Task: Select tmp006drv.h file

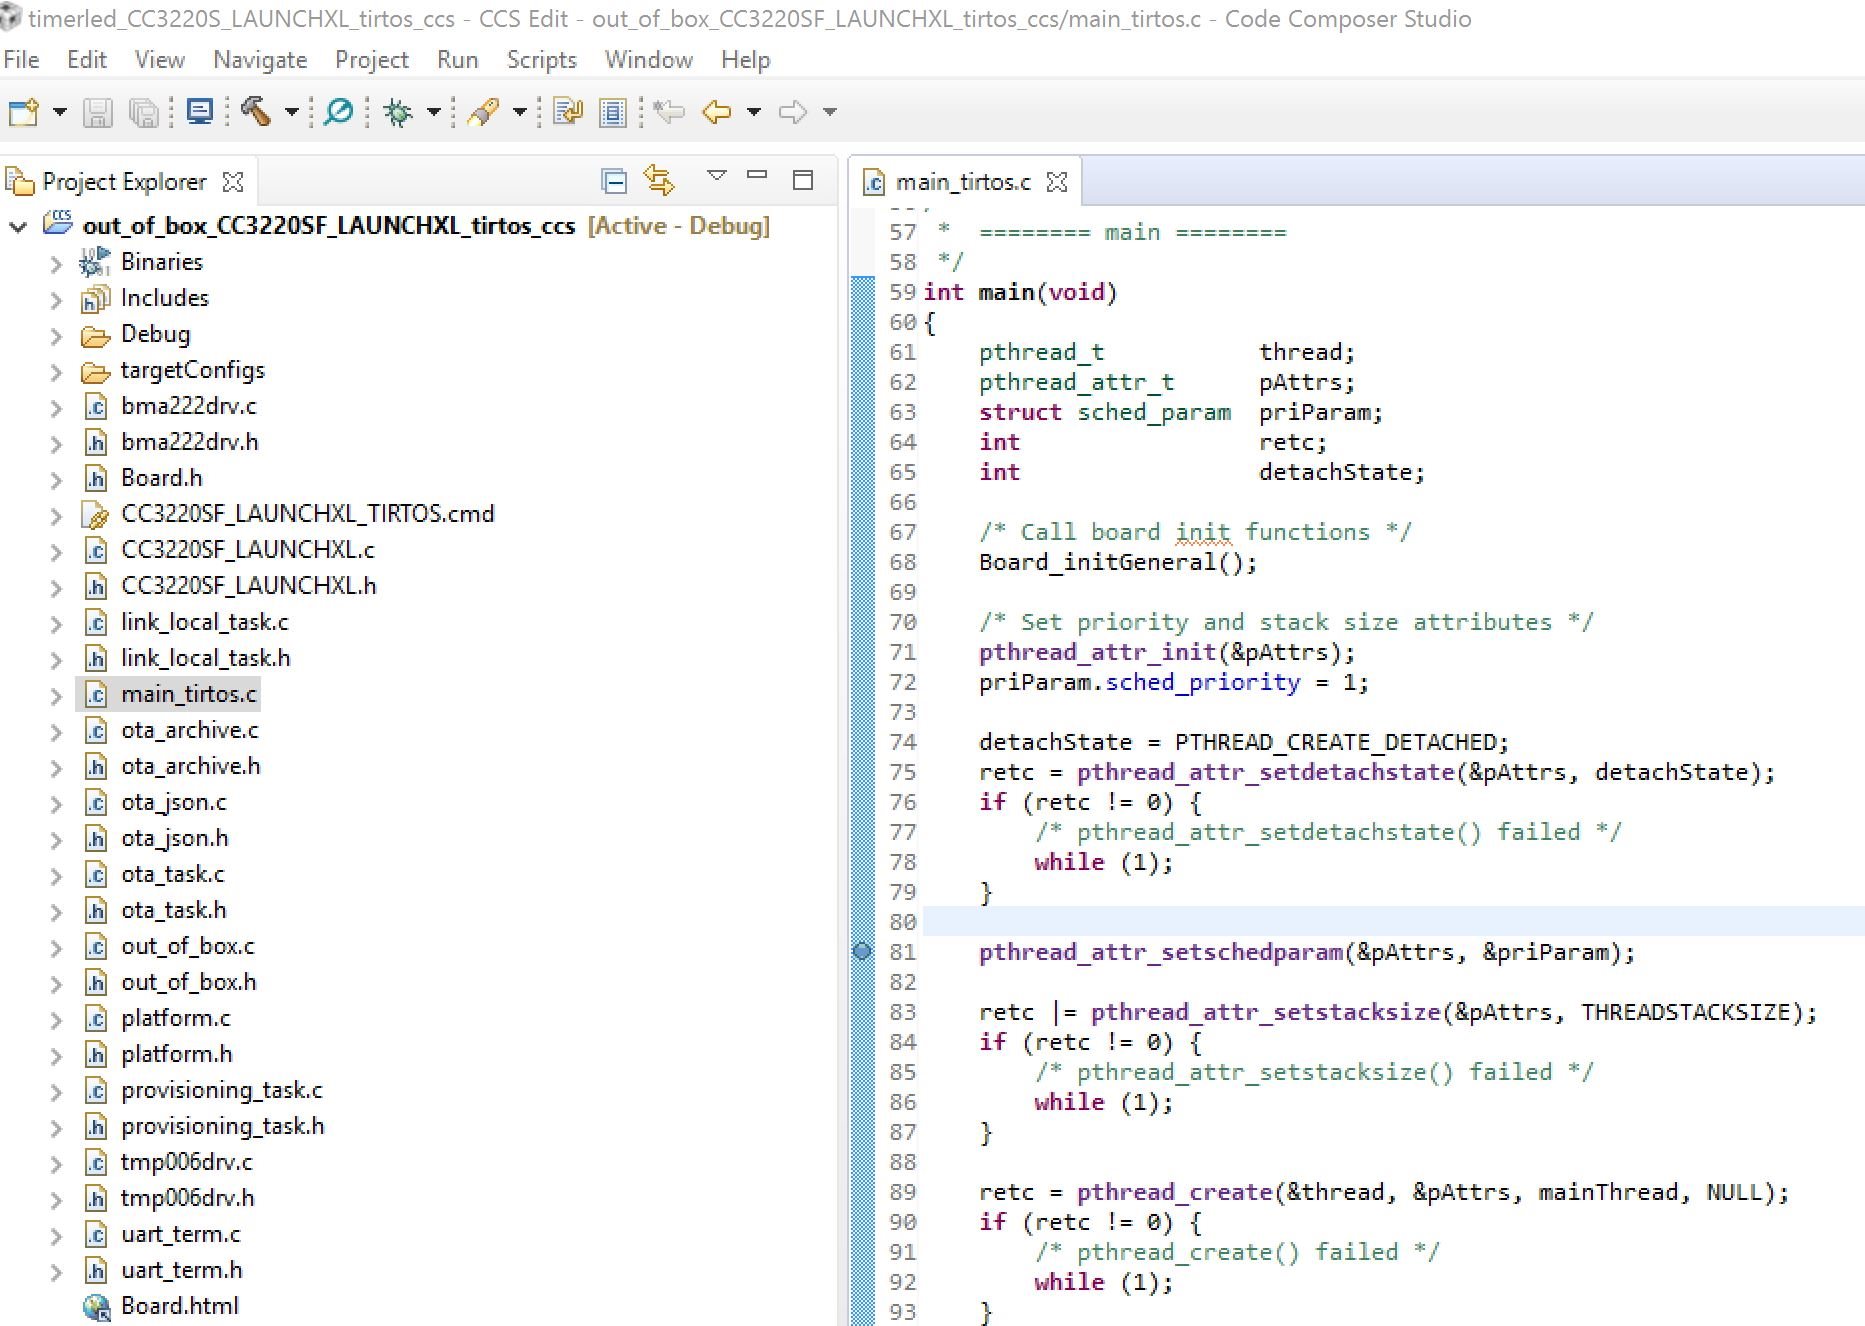Action: 187,1198
